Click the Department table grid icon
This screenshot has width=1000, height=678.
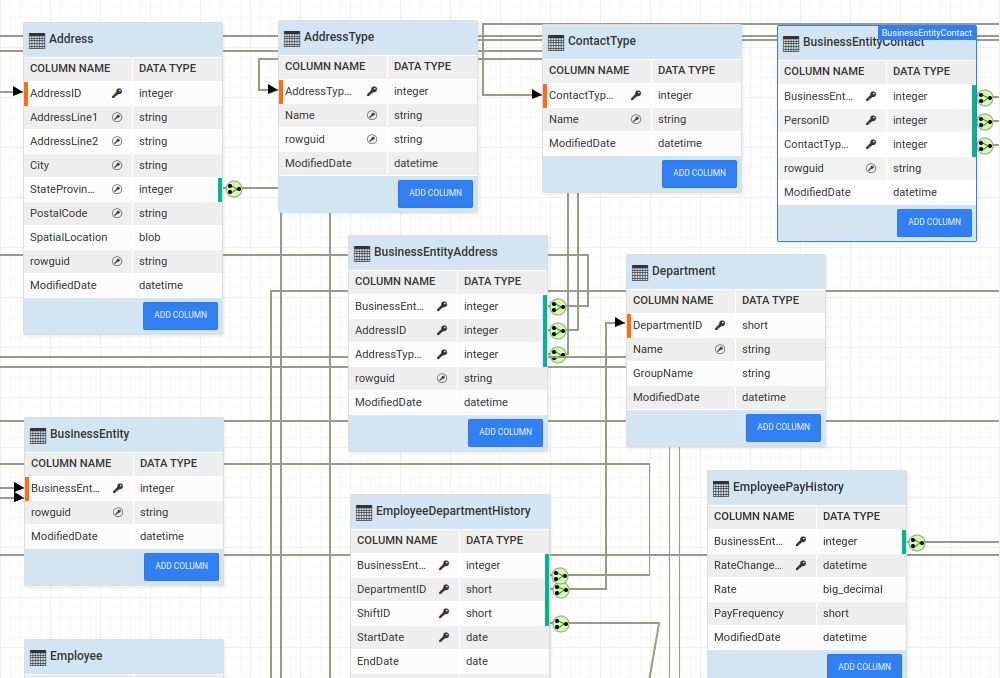639,272
